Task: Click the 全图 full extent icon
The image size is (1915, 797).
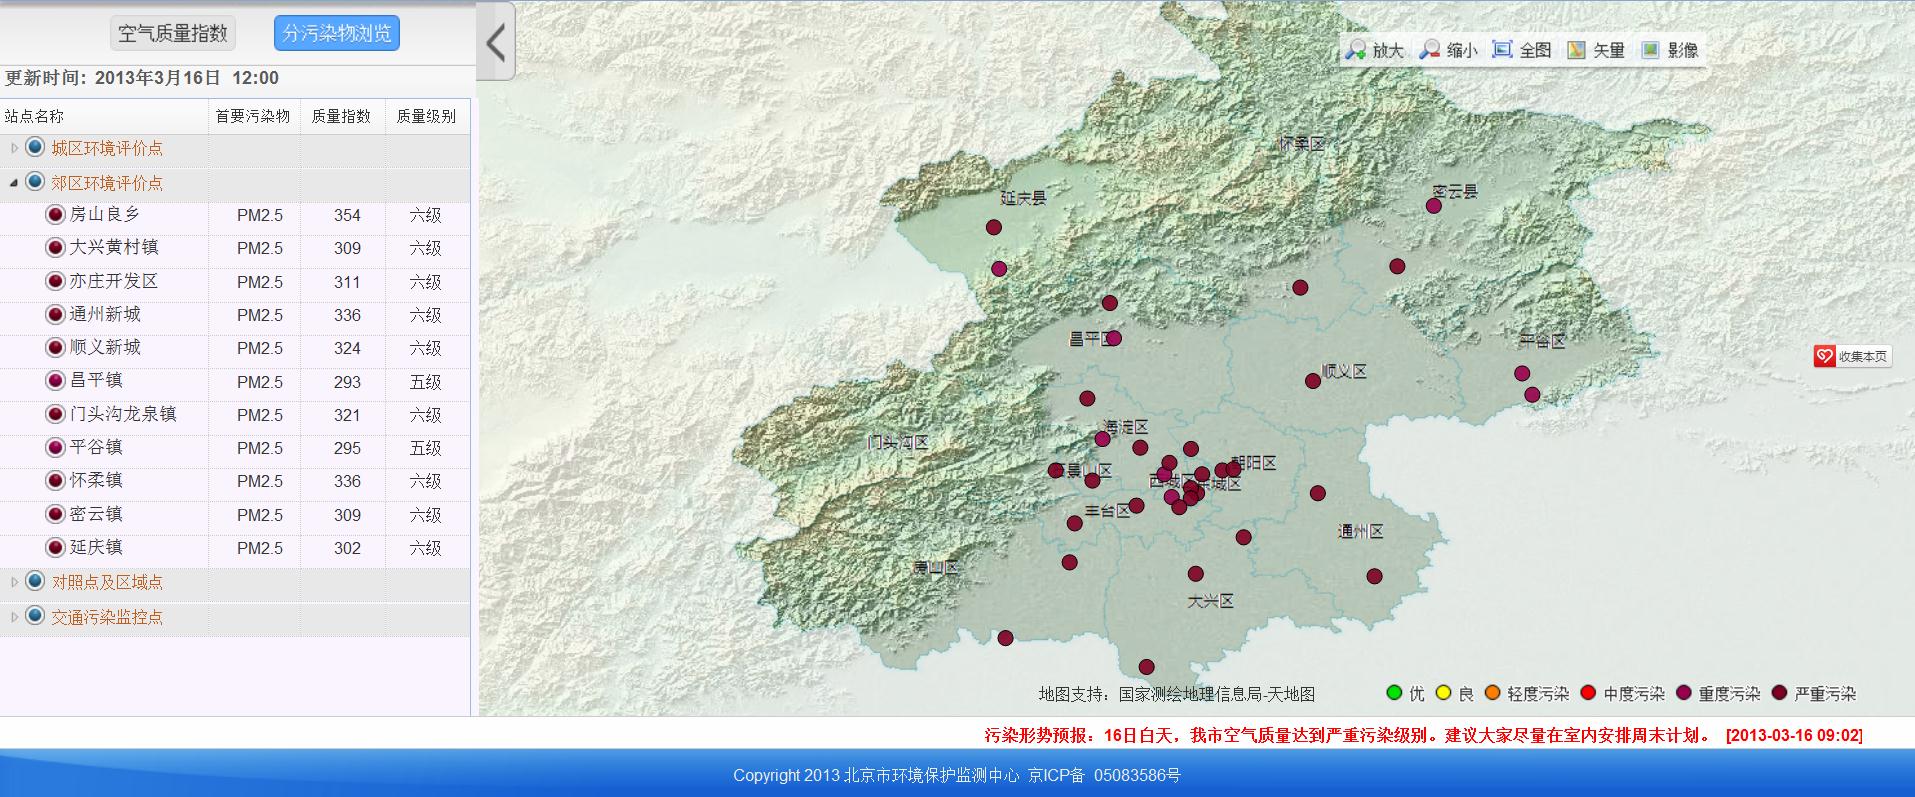Action: (1502, 50)
